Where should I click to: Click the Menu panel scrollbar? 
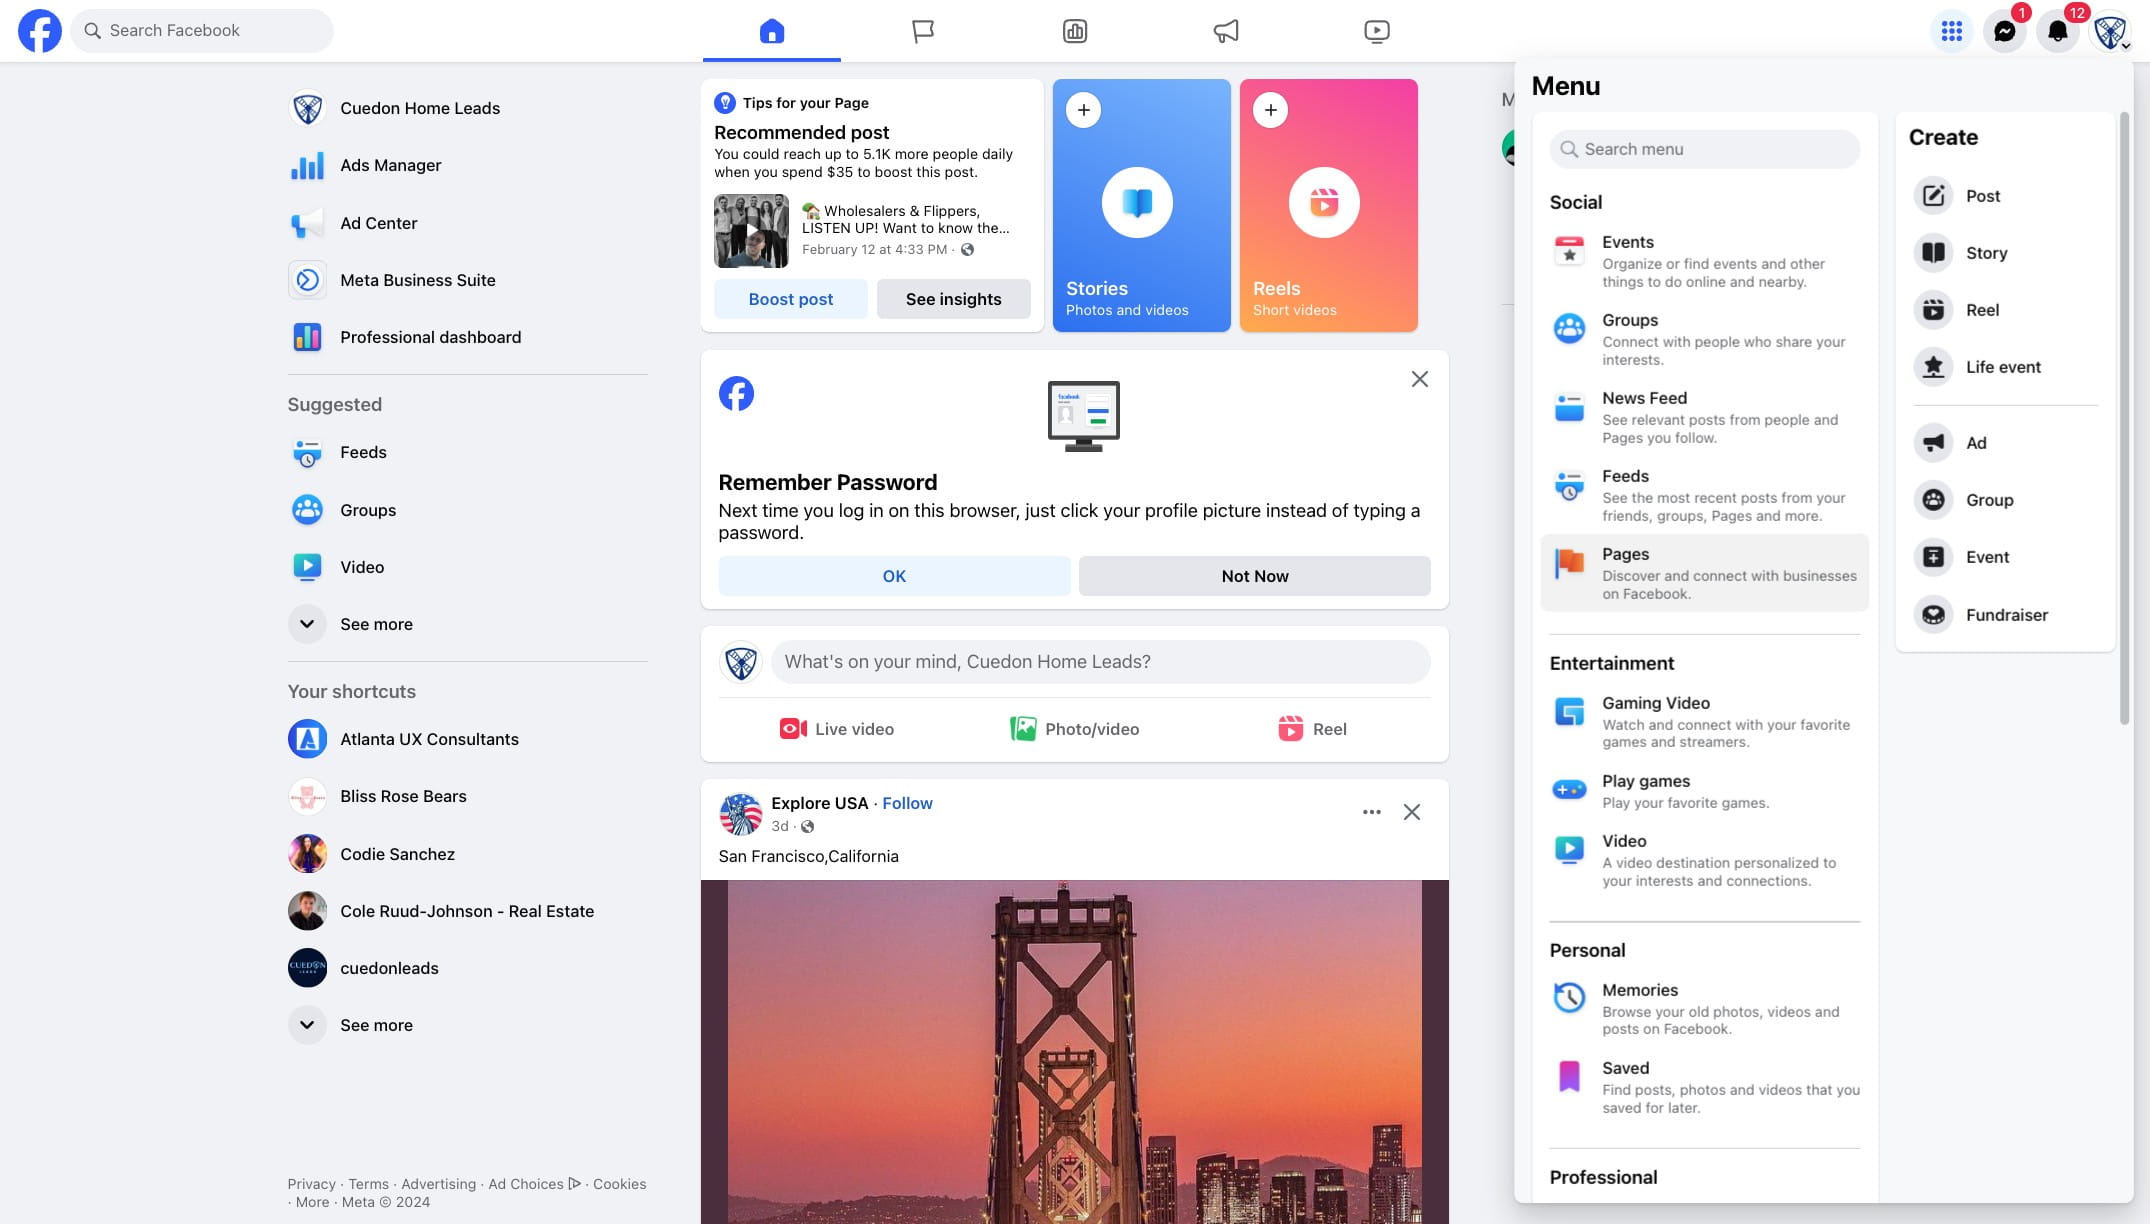click(2125, 418)
